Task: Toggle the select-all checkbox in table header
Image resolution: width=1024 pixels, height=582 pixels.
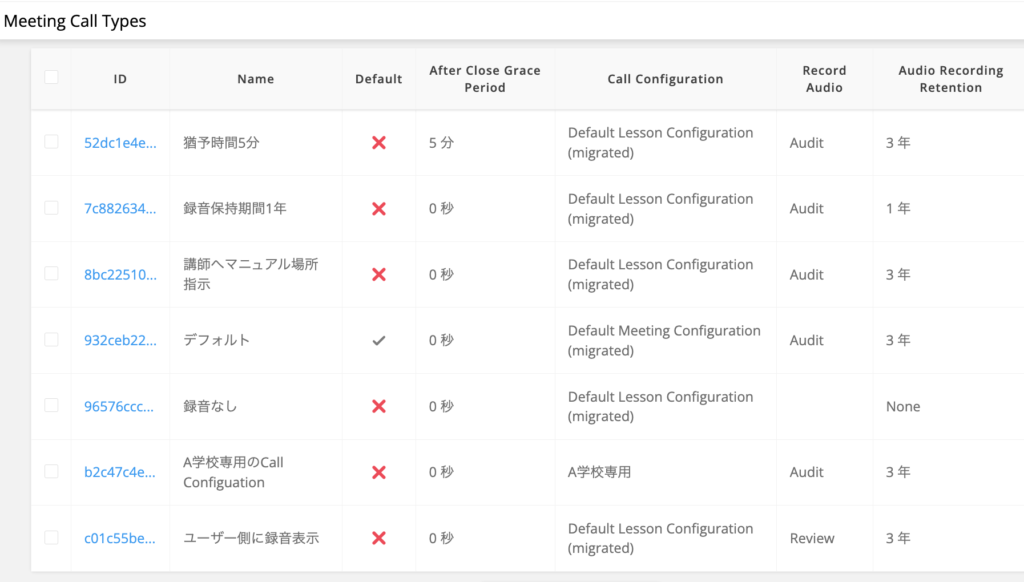Action: click(x=52, y=78)
